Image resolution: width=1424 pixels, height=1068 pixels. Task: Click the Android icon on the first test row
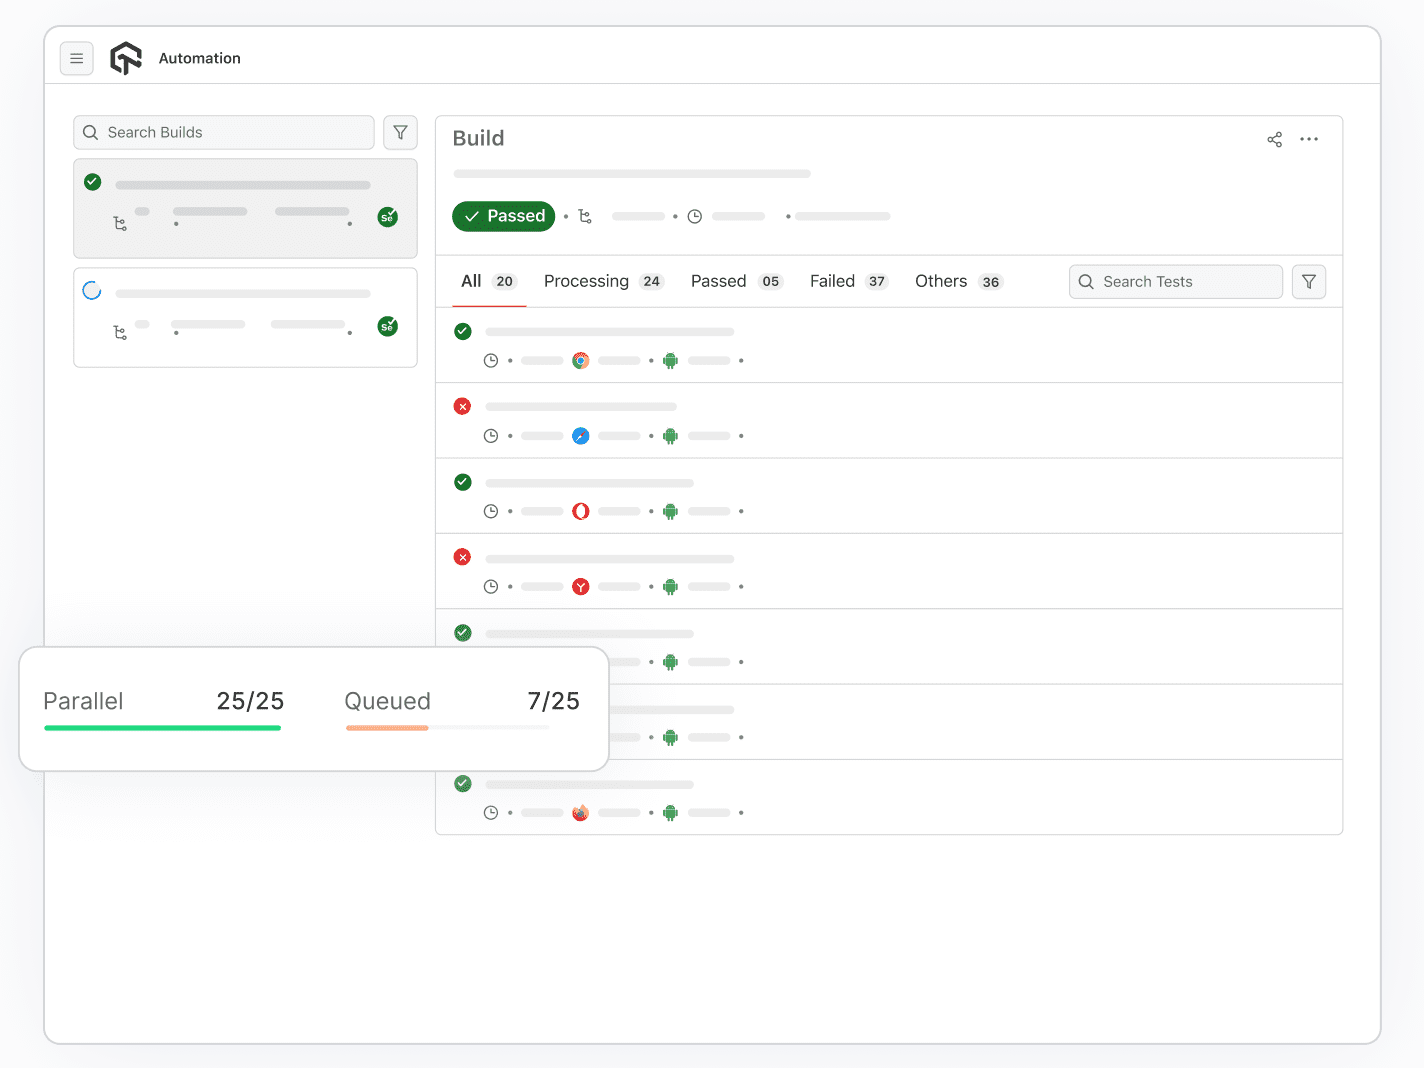670,360
